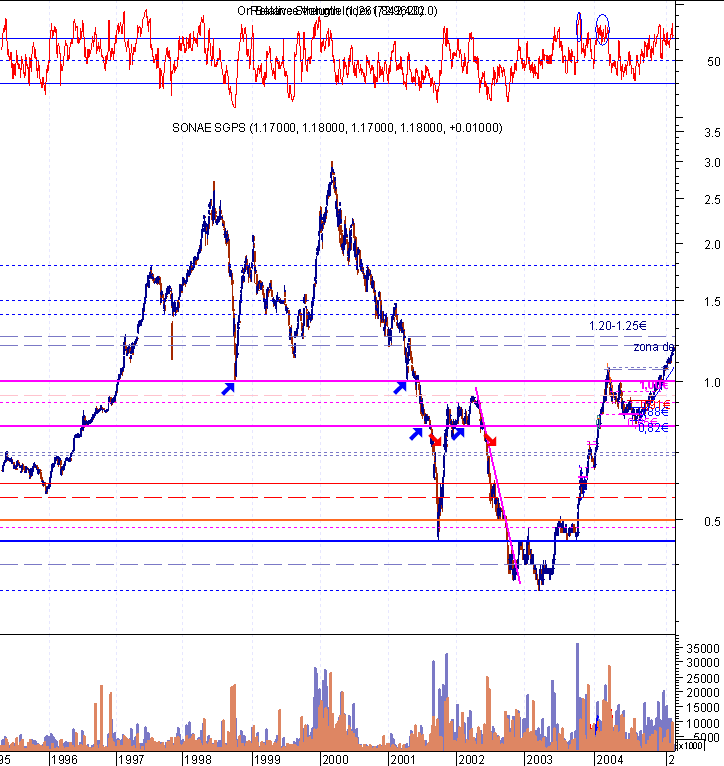Select the 0,82€ support annotation
The width and height of the screenshot is (724, 766).
click(x=653, y=428)
